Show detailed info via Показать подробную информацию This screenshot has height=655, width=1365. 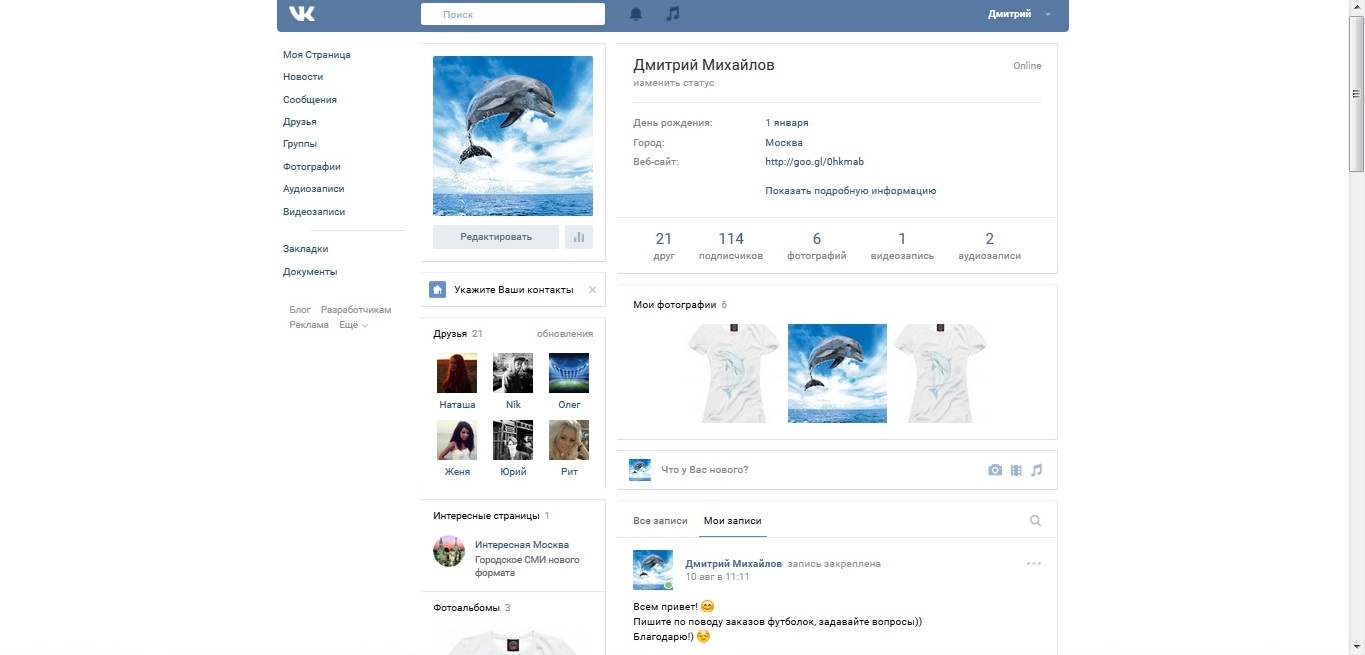(x=850, y=190)
